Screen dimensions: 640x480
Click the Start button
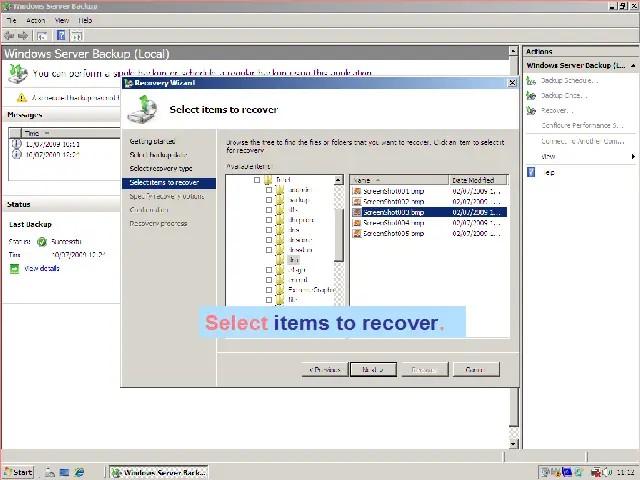[x=18, y=472]
